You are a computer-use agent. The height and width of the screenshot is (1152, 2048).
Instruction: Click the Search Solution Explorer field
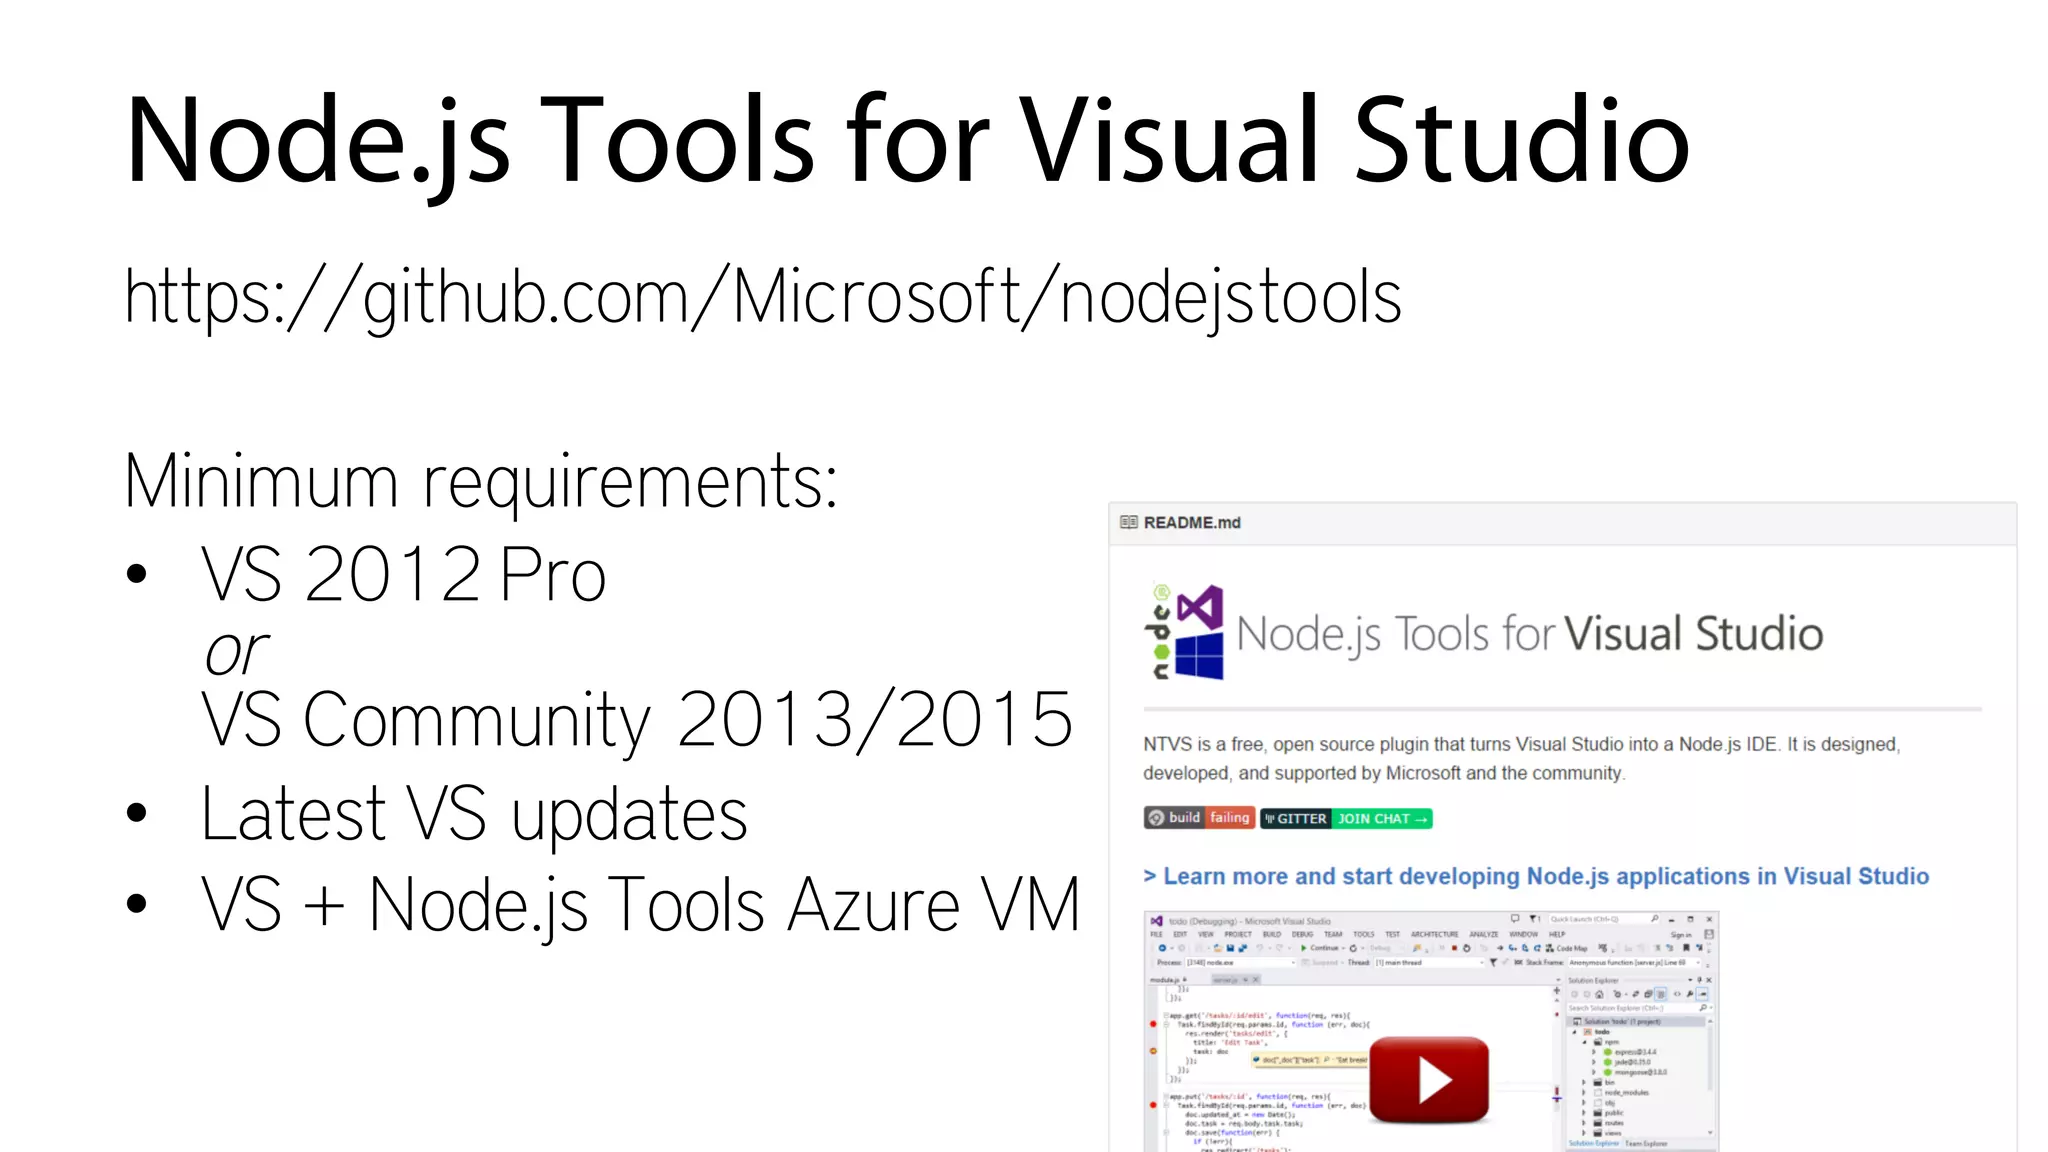pos(1639,1008)
